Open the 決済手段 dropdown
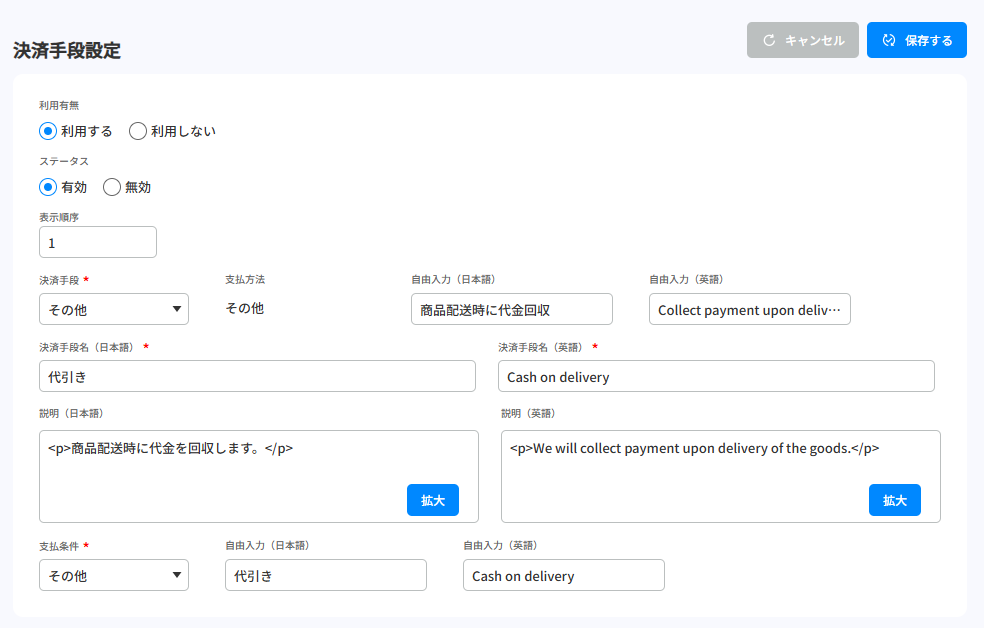Viewport: 984px width, 628px height. (x=114, y=309)
